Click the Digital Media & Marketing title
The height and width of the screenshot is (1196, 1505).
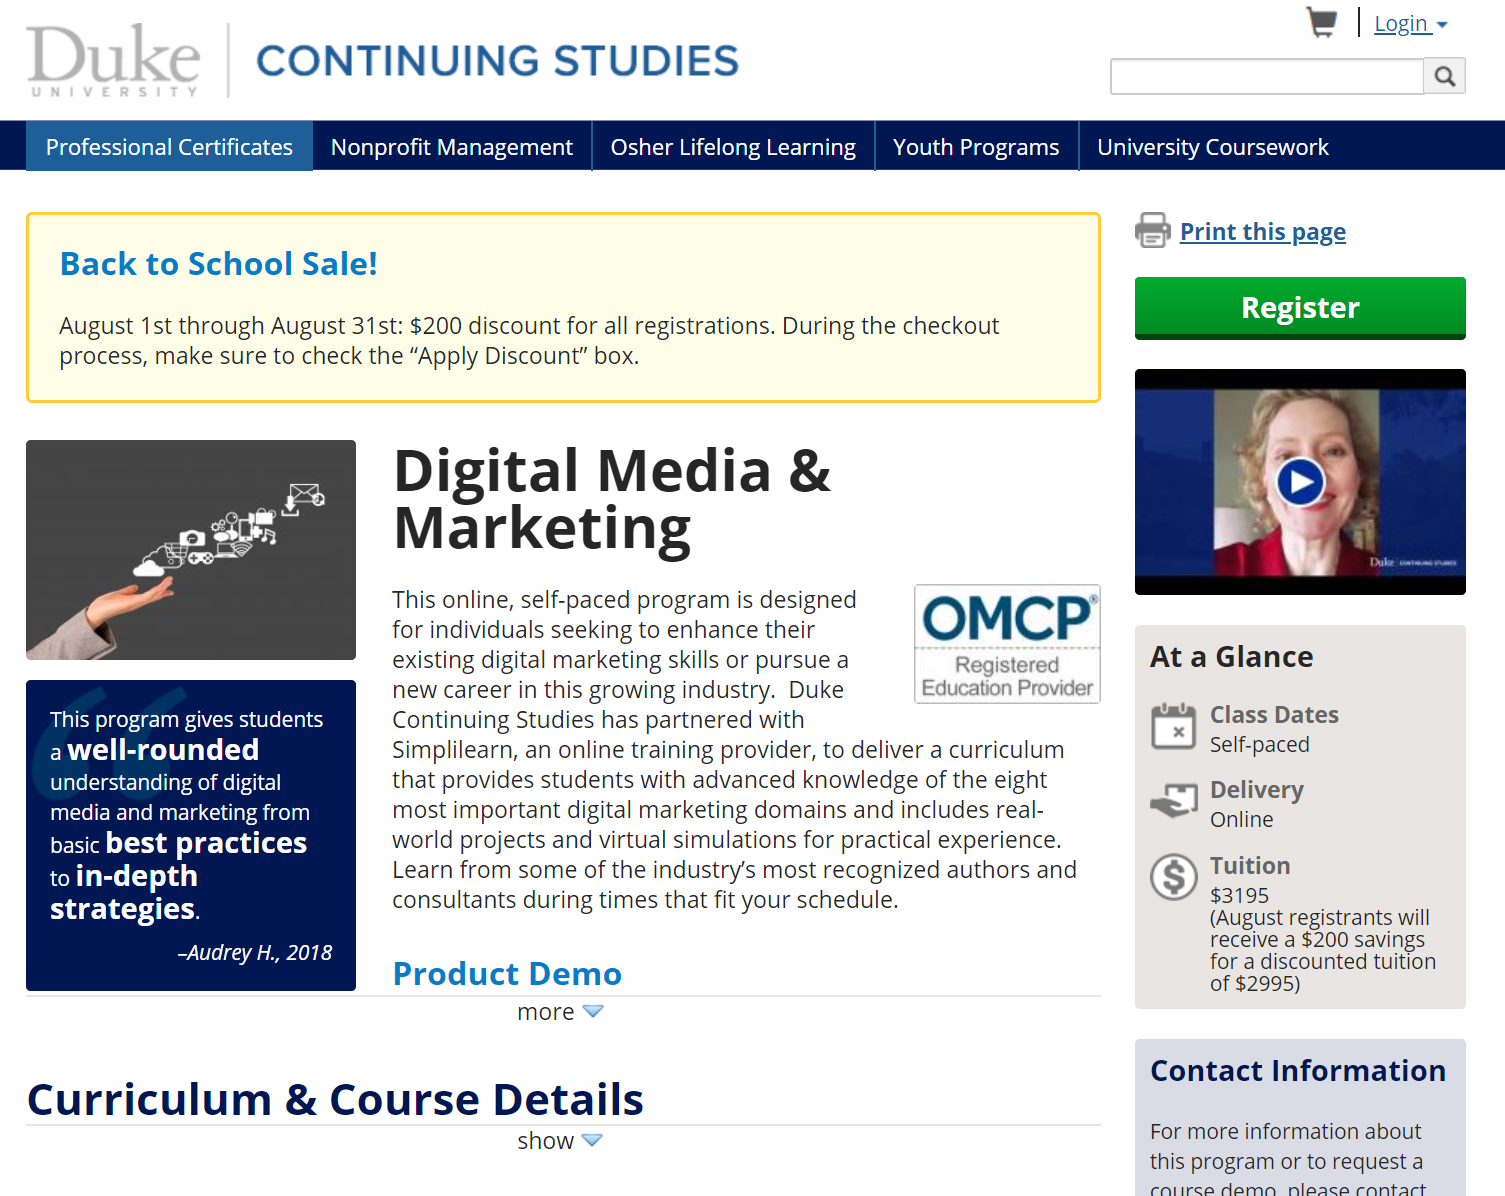(612, 499)
